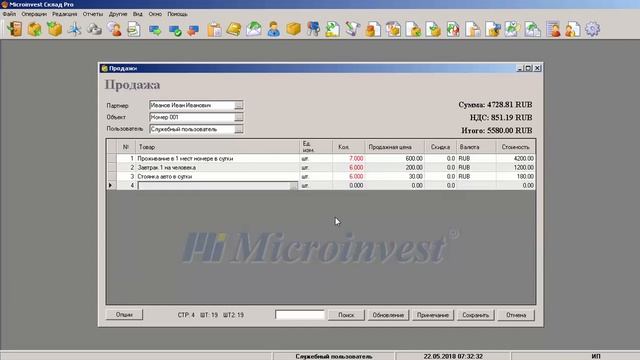This screenshot has height=360, width=640.
Task: Click the quantity cell 7.000
Action: tap(348, 158)
